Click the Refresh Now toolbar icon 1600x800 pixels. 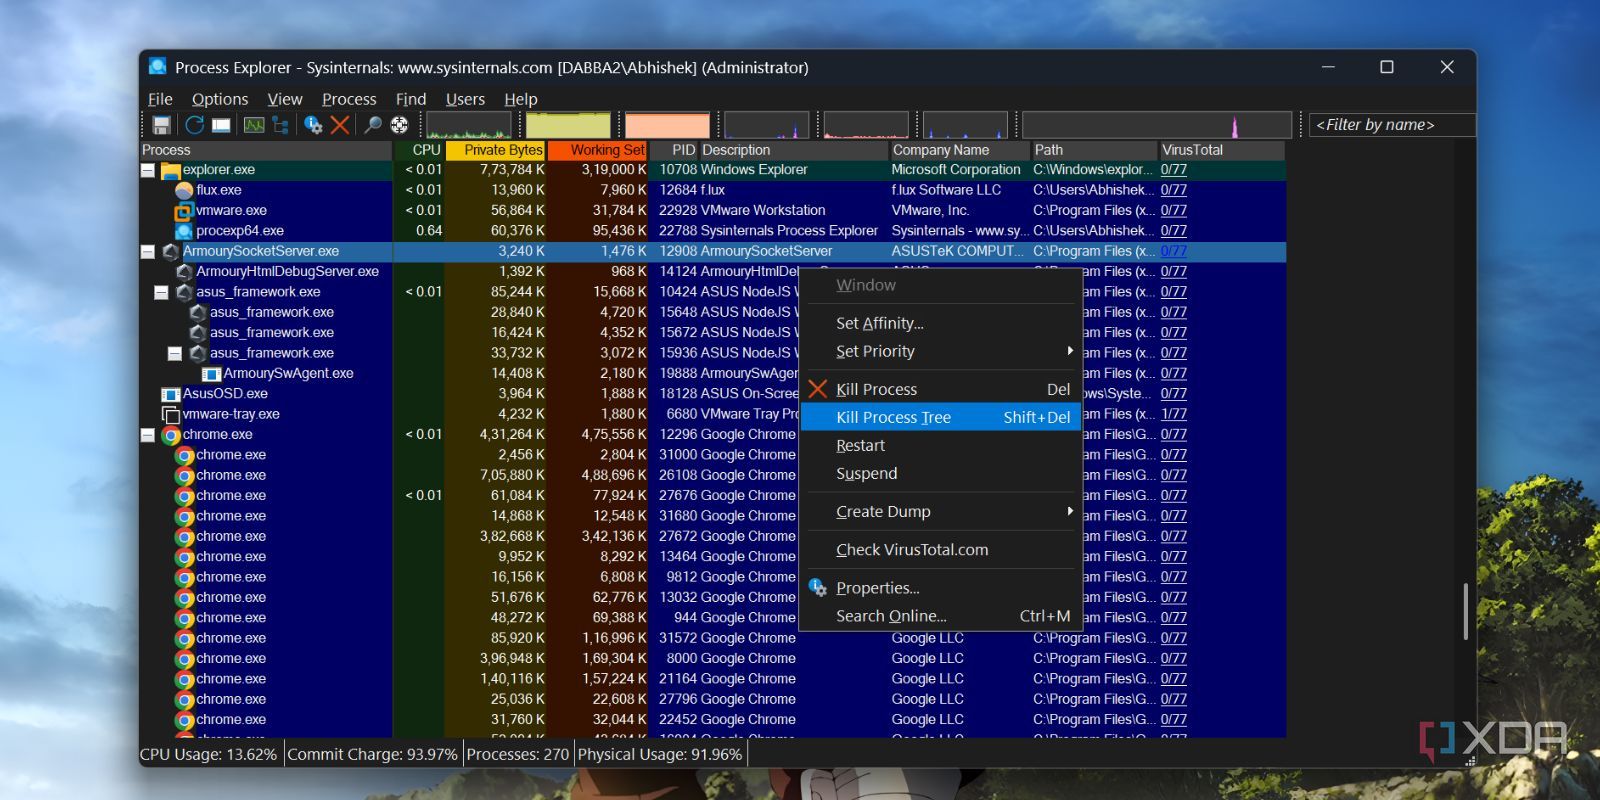point(194,125)
